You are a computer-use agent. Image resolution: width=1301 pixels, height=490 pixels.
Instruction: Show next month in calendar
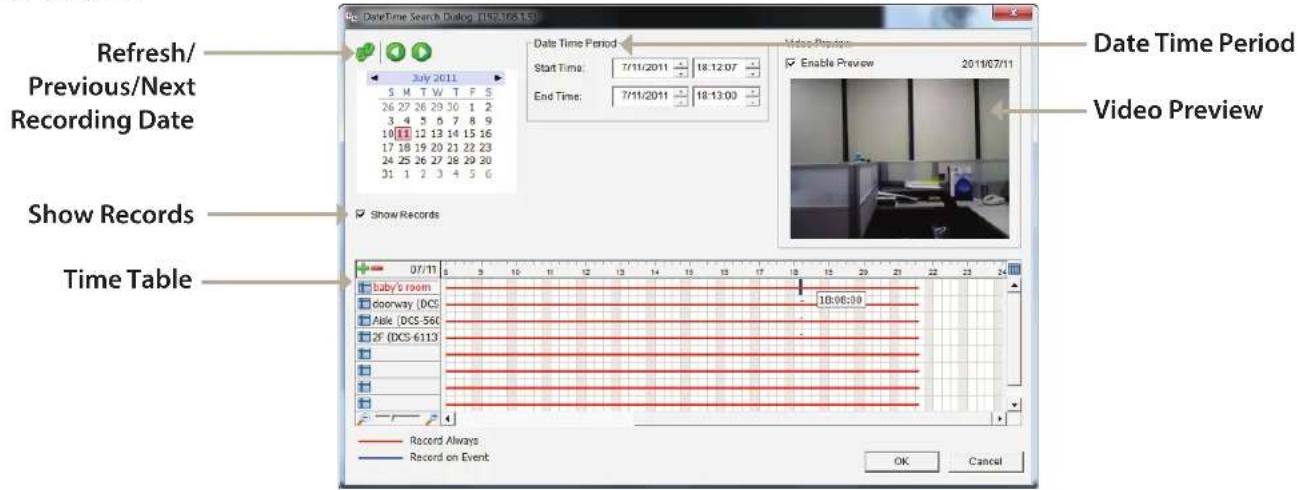(497, 77)
